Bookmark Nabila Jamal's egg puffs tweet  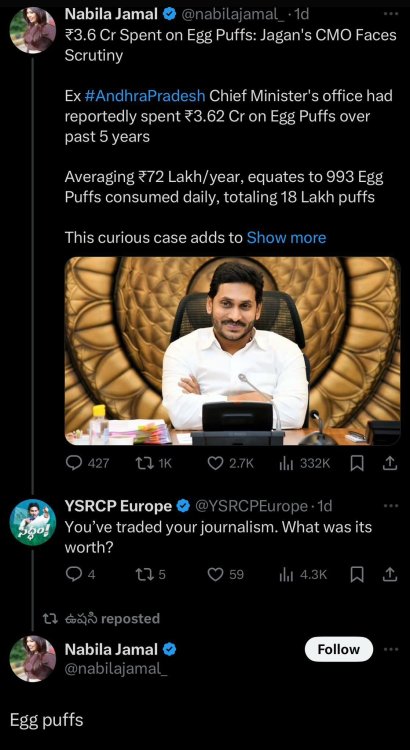coord(357,463)
